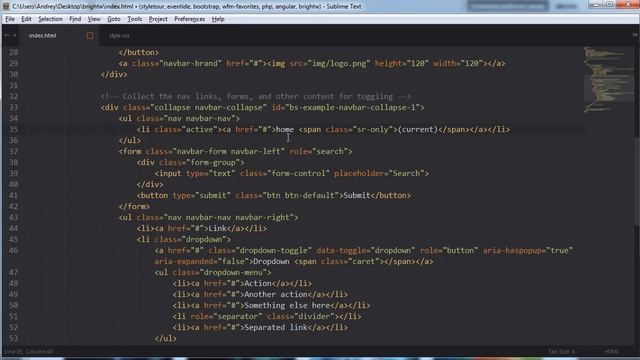Click the minimap code preview

pos(608,80)
